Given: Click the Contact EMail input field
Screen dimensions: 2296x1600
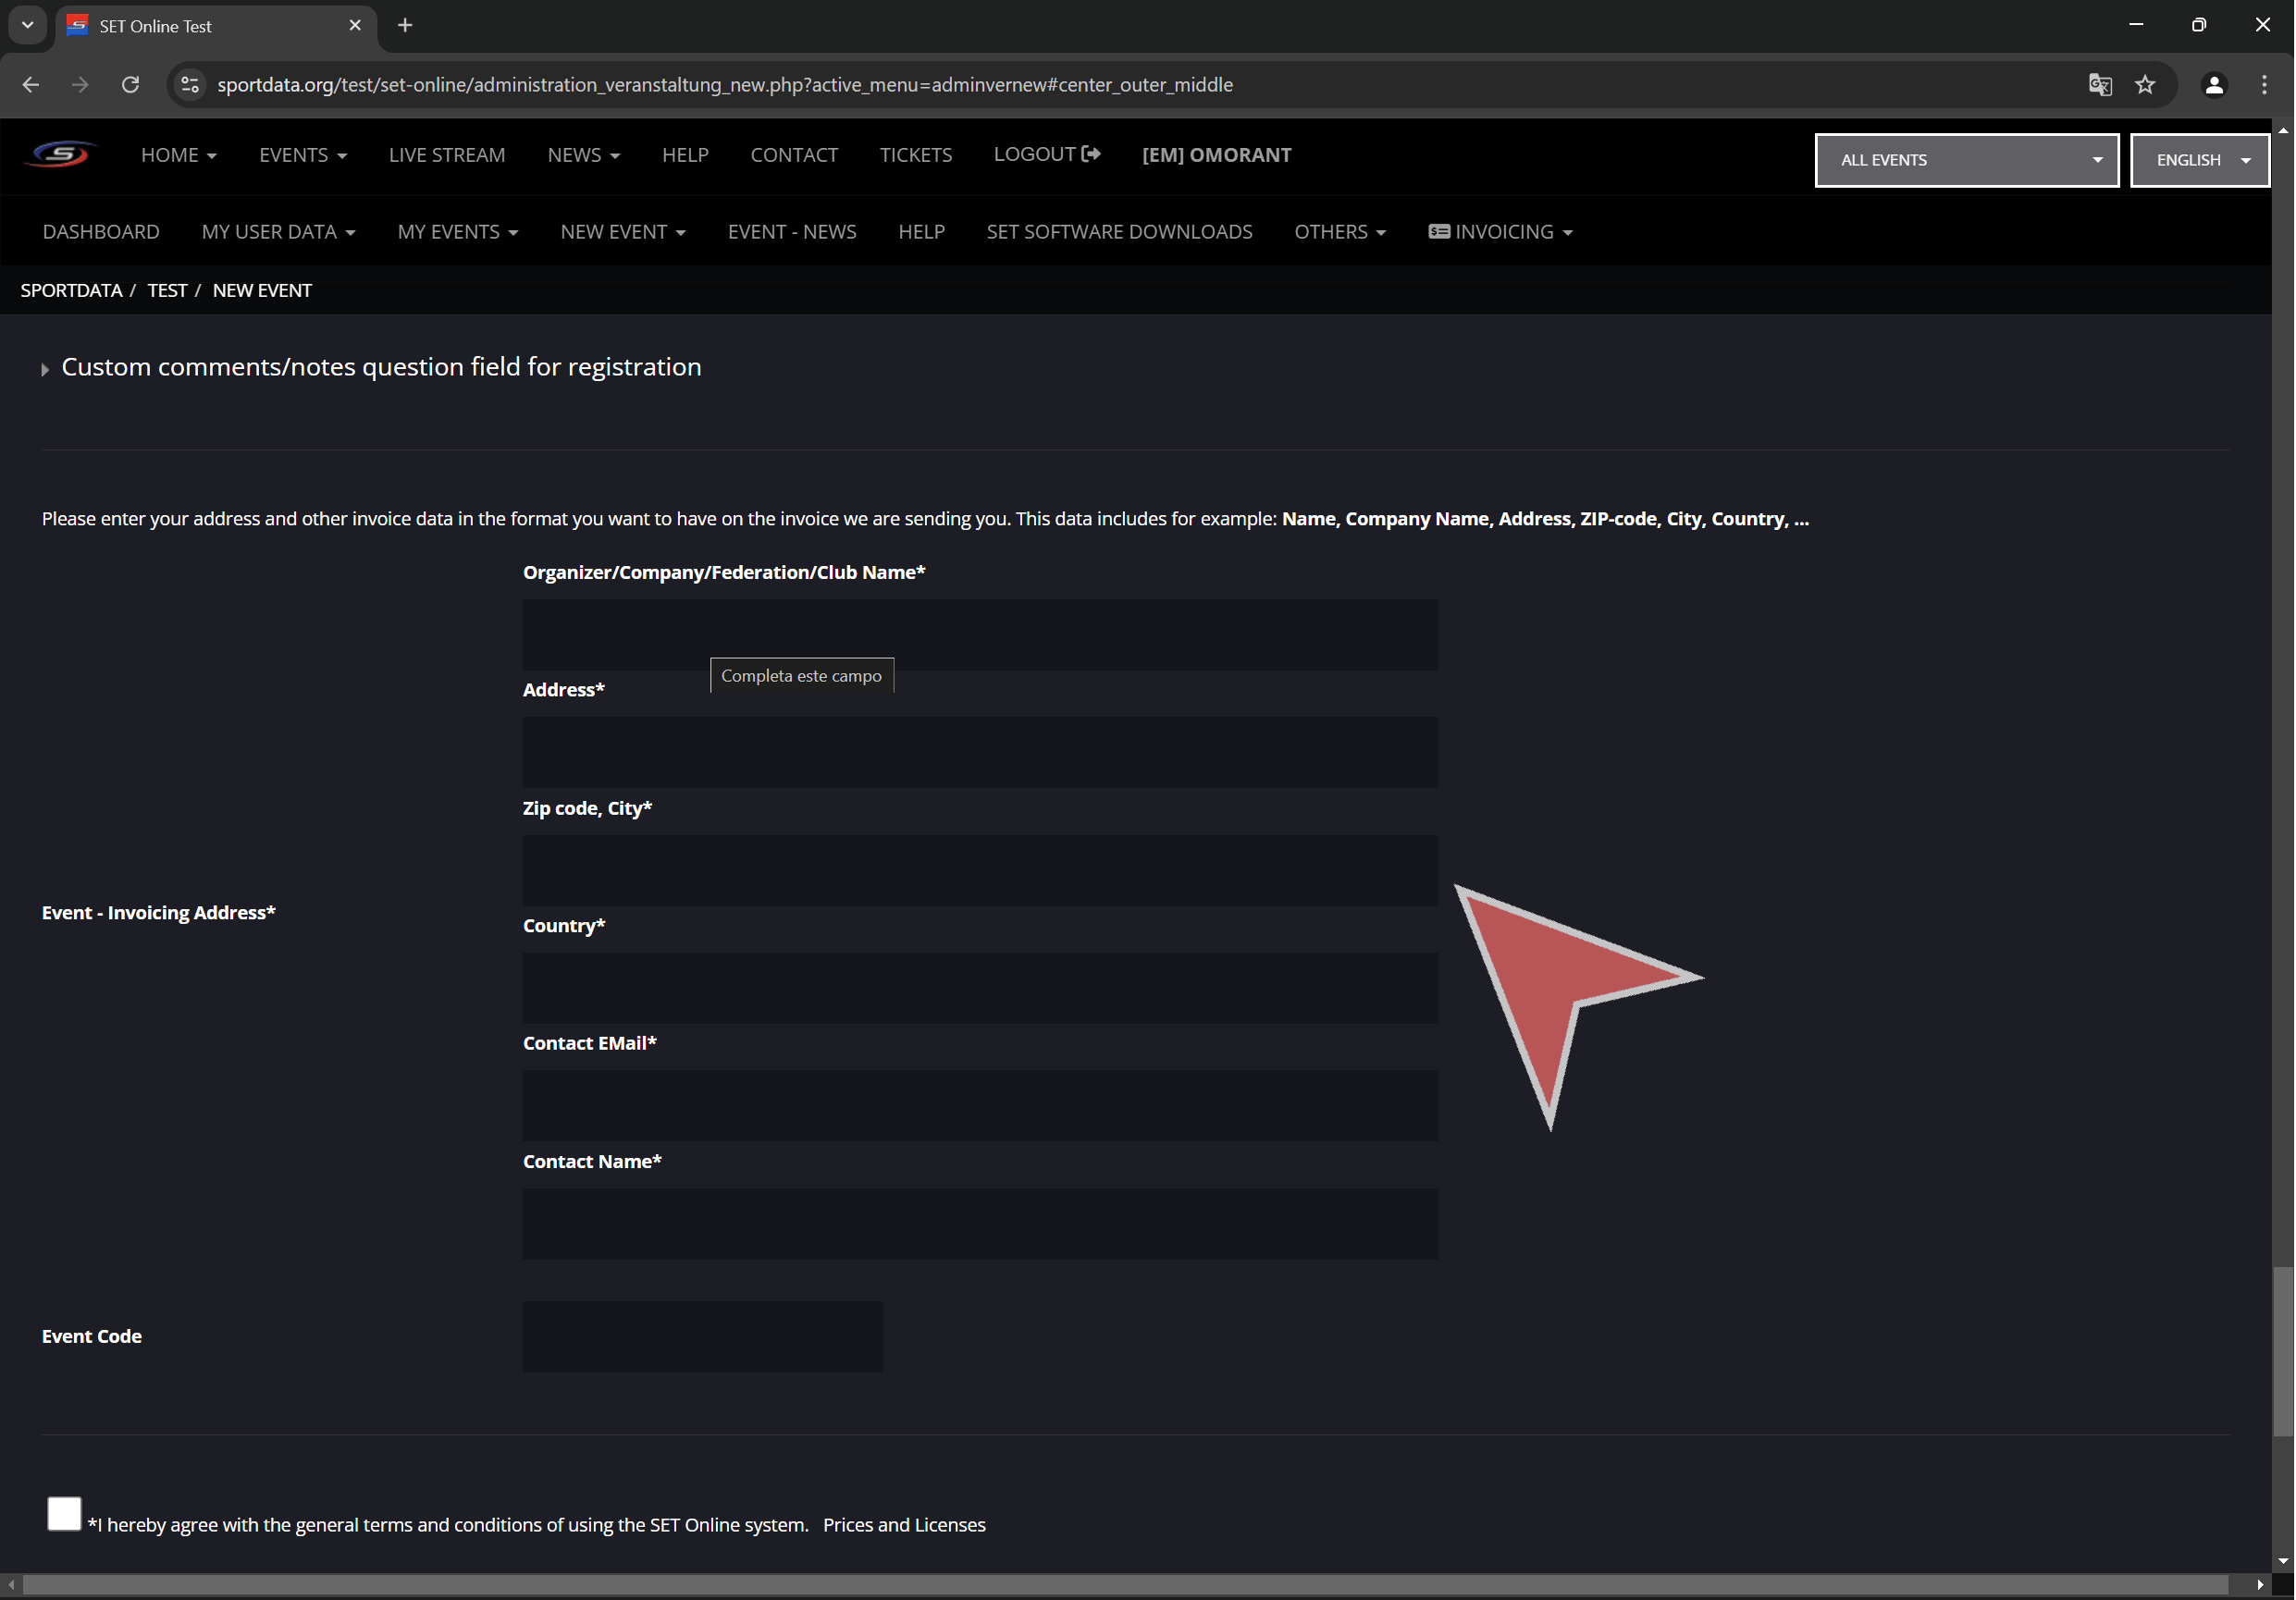Looking at the screenshot, I should [x=980, y=1105].
